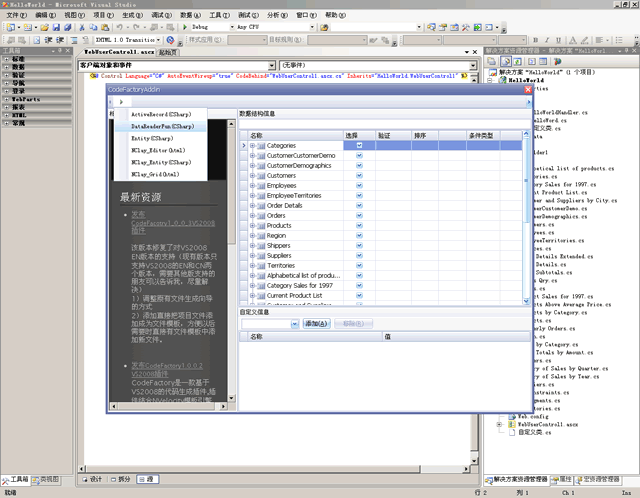640x498 pixels.
Task: Open the Any CPU platform dropdown
Action: click(x=312, y=27)
